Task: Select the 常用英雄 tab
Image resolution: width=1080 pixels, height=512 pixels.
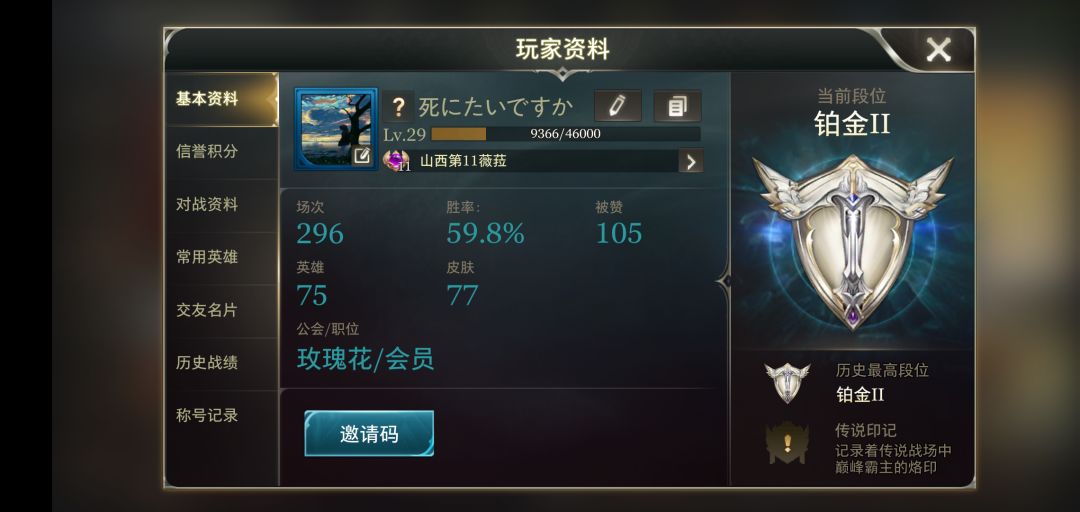Action: point(207,257)
